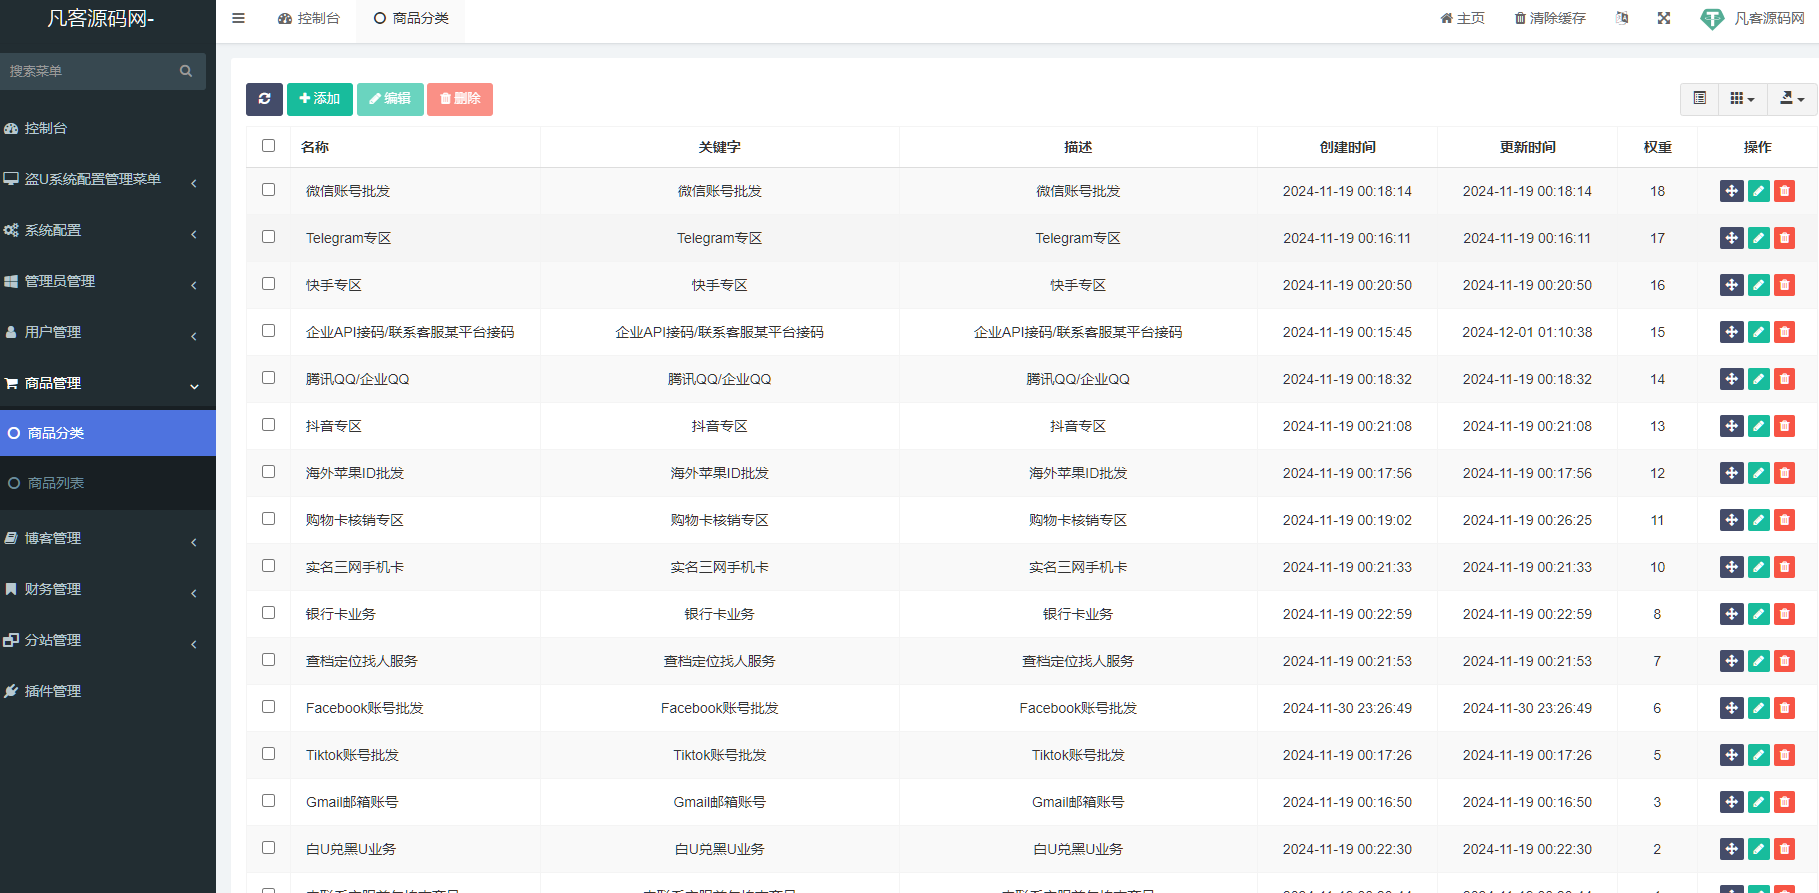Viewport: 1819px width, 893px height.
Task: Toggle card view icon in table toolbar
Action: 1700,98
